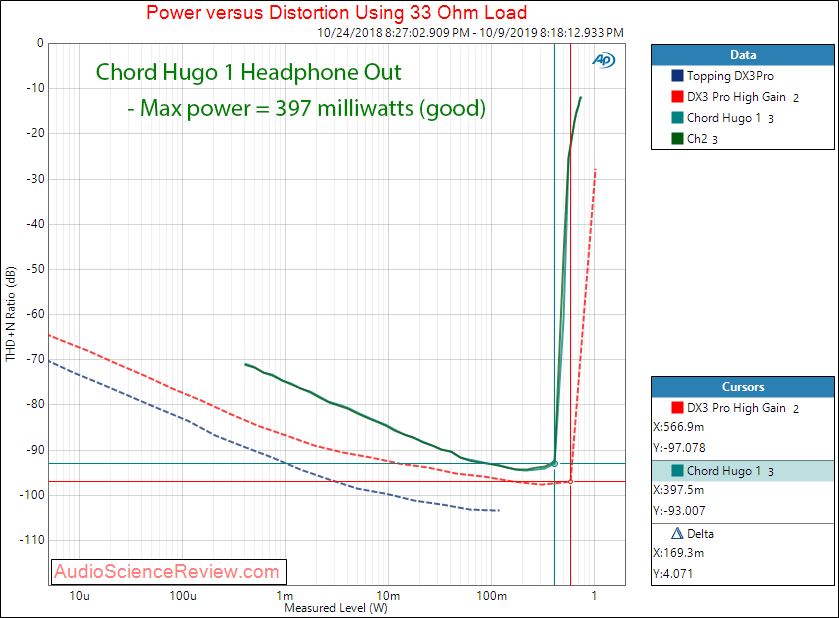
Task: Click the AP logo in the graph corner
Action: click(x=604, y=60)
